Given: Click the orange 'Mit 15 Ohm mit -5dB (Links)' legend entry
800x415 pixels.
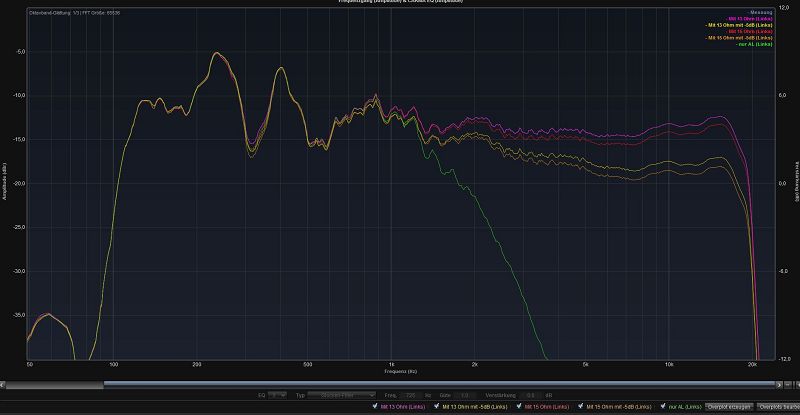Looking at the screenshot, I should coord(739,38).
